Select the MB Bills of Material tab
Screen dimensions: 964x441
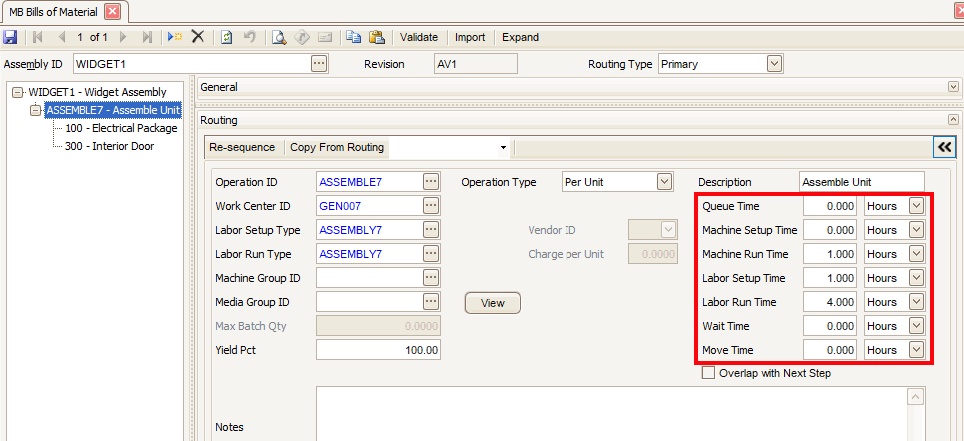(x=55, y=11)
